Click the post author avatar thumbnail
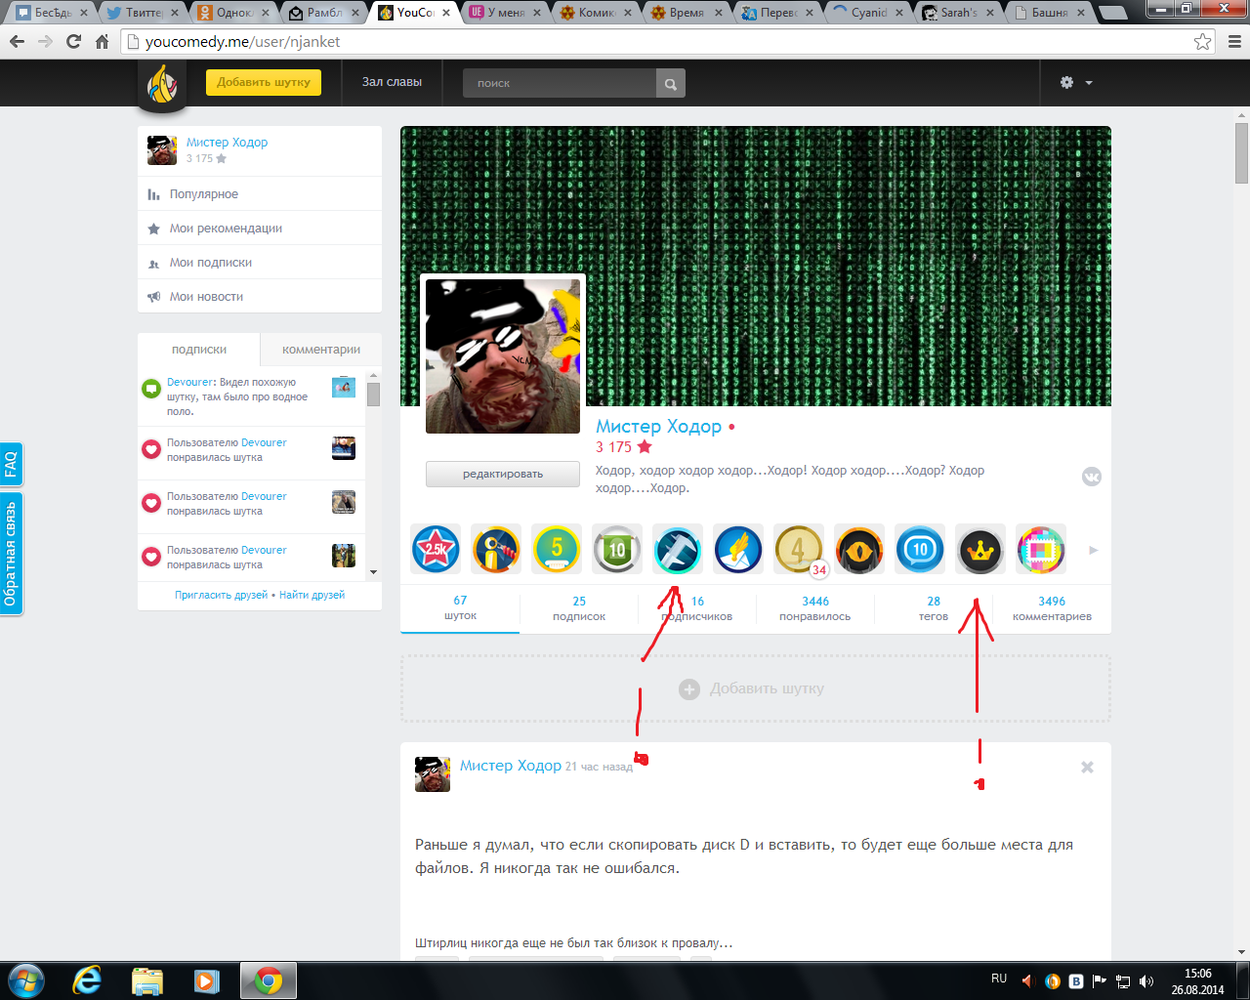Image resolution: width=1250 pixels, height=1000 pixels. click(x=432, y=774)
